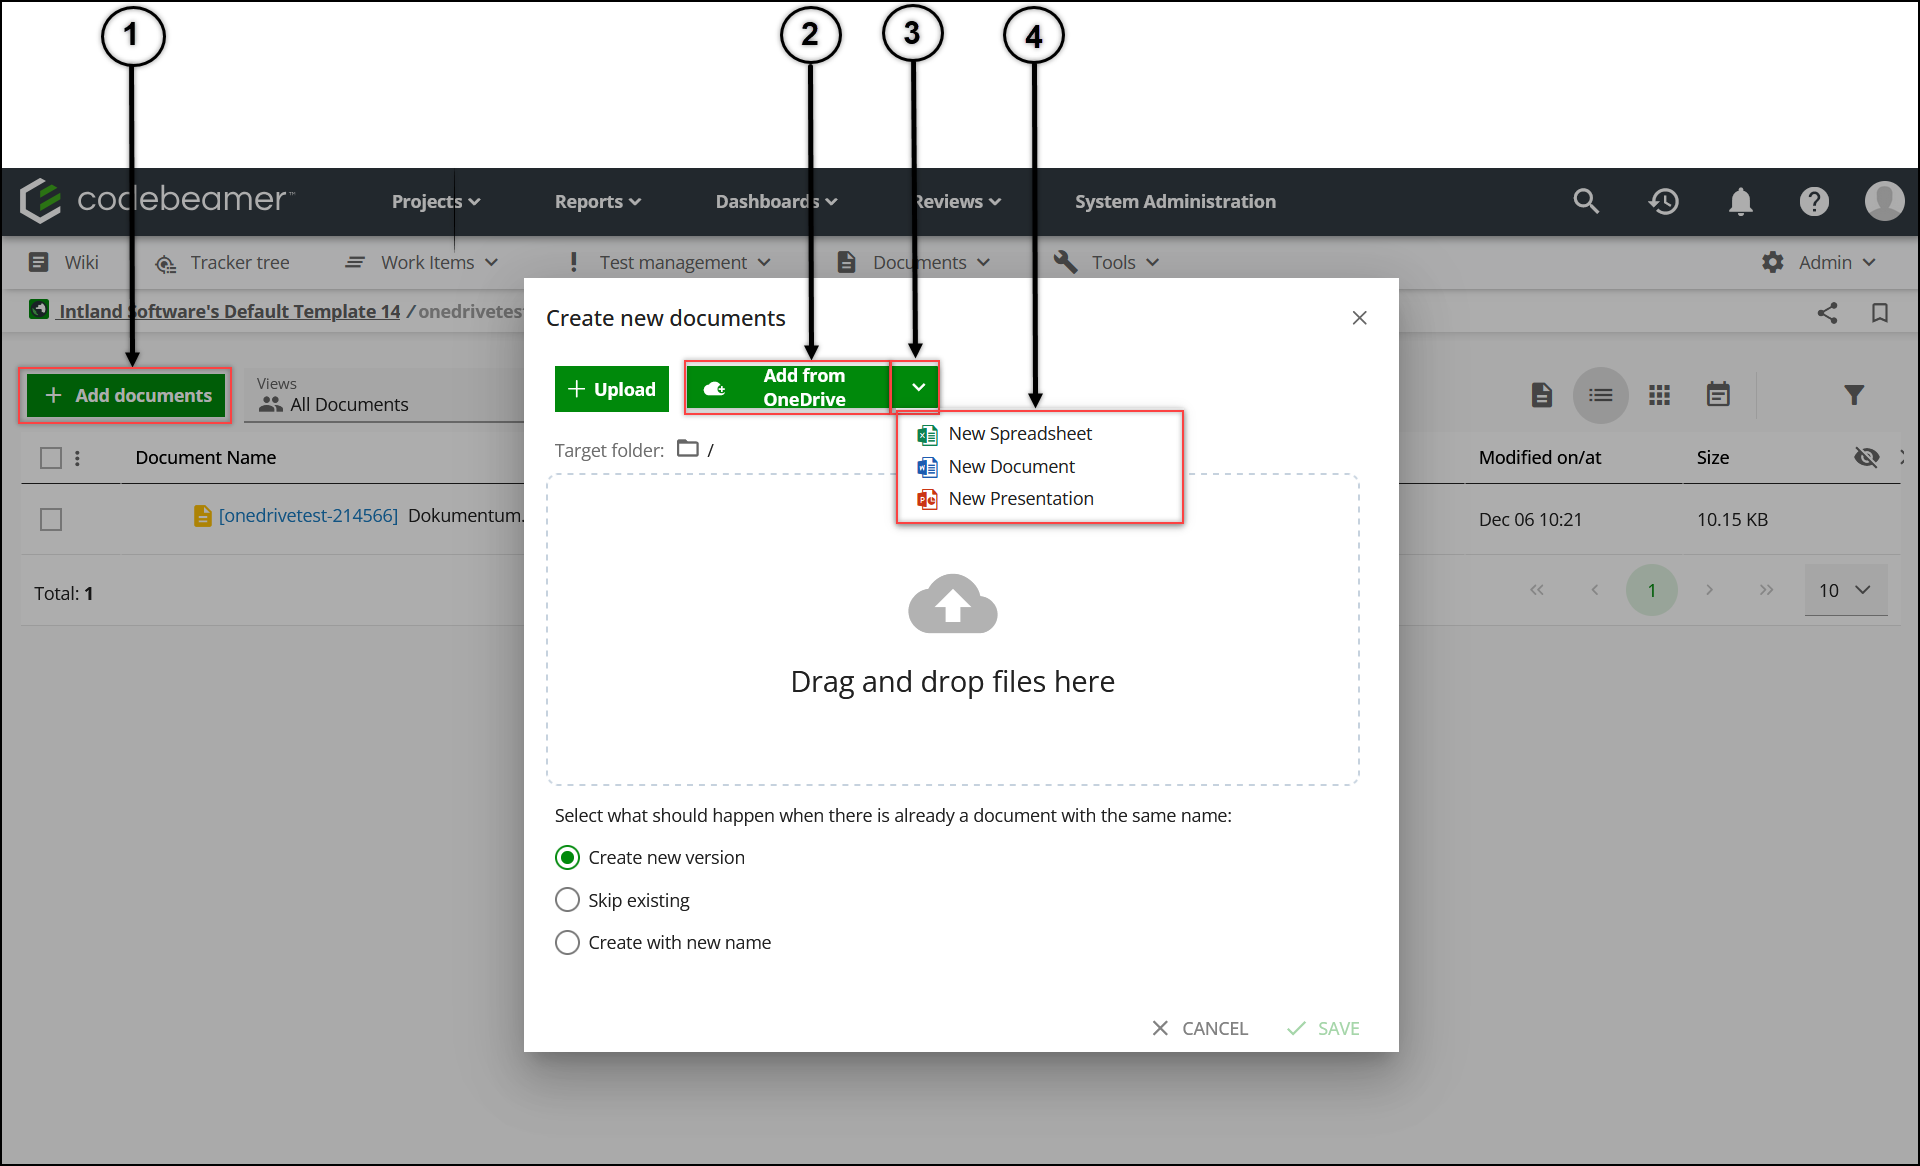Screen dimensions: 1920x1166
Task: Open the Add from OneDrive arrow dropdown
Action: coord(916,387)
